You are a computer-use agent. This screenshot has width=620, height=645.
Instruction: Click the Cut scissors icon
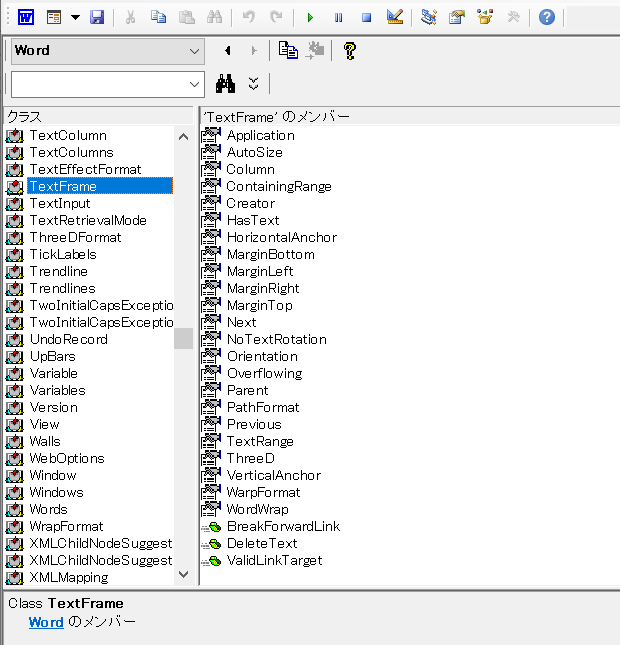[130, 17]
